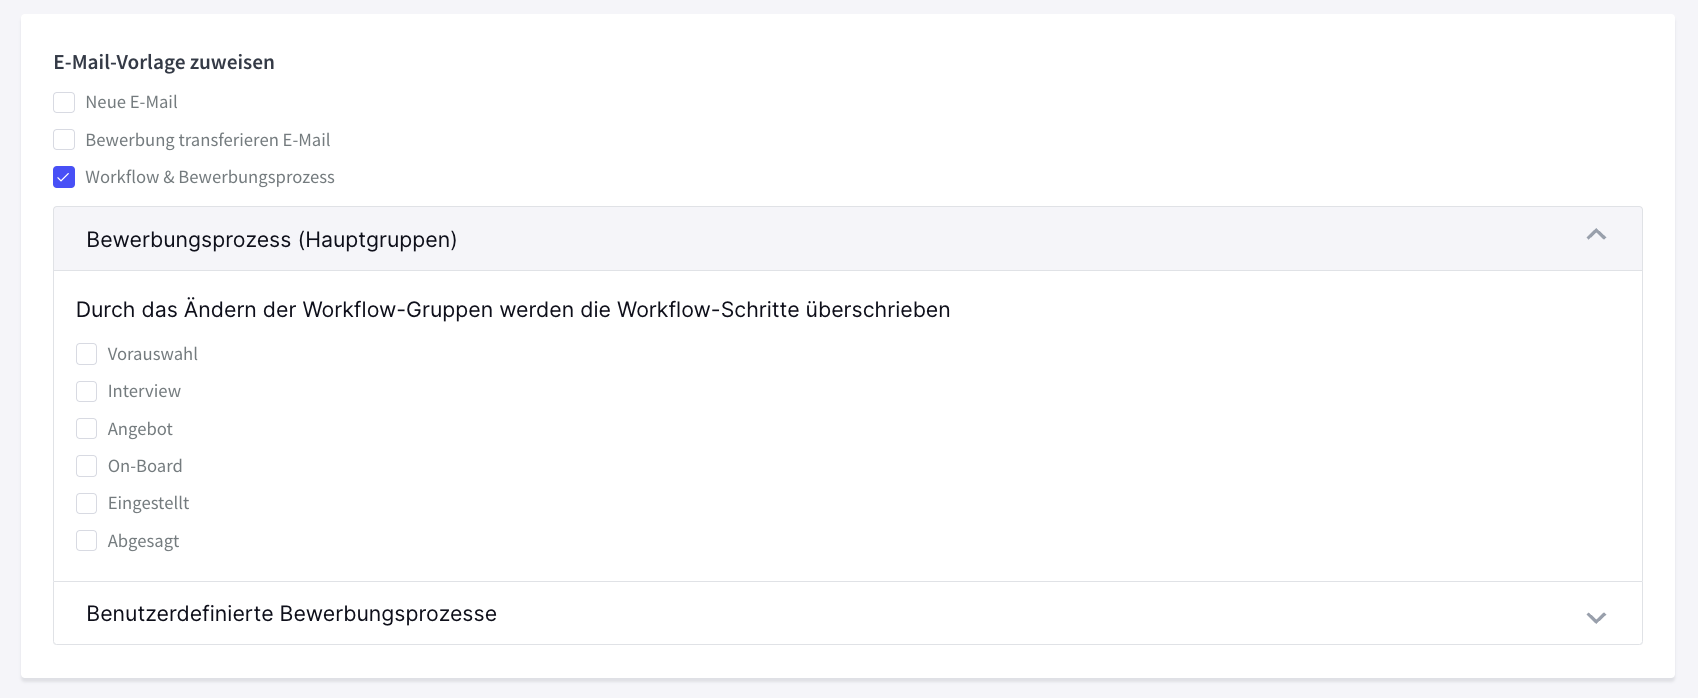Click the Vorauswahl label text
Screen dimensions: 1698x698
[152, 354]
